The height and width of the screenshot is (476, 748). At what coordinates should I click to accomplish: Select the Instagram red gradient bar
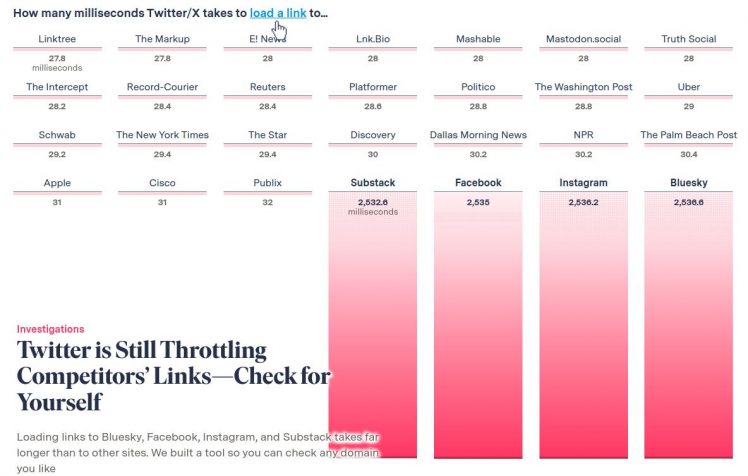click(x=583, y=330)
